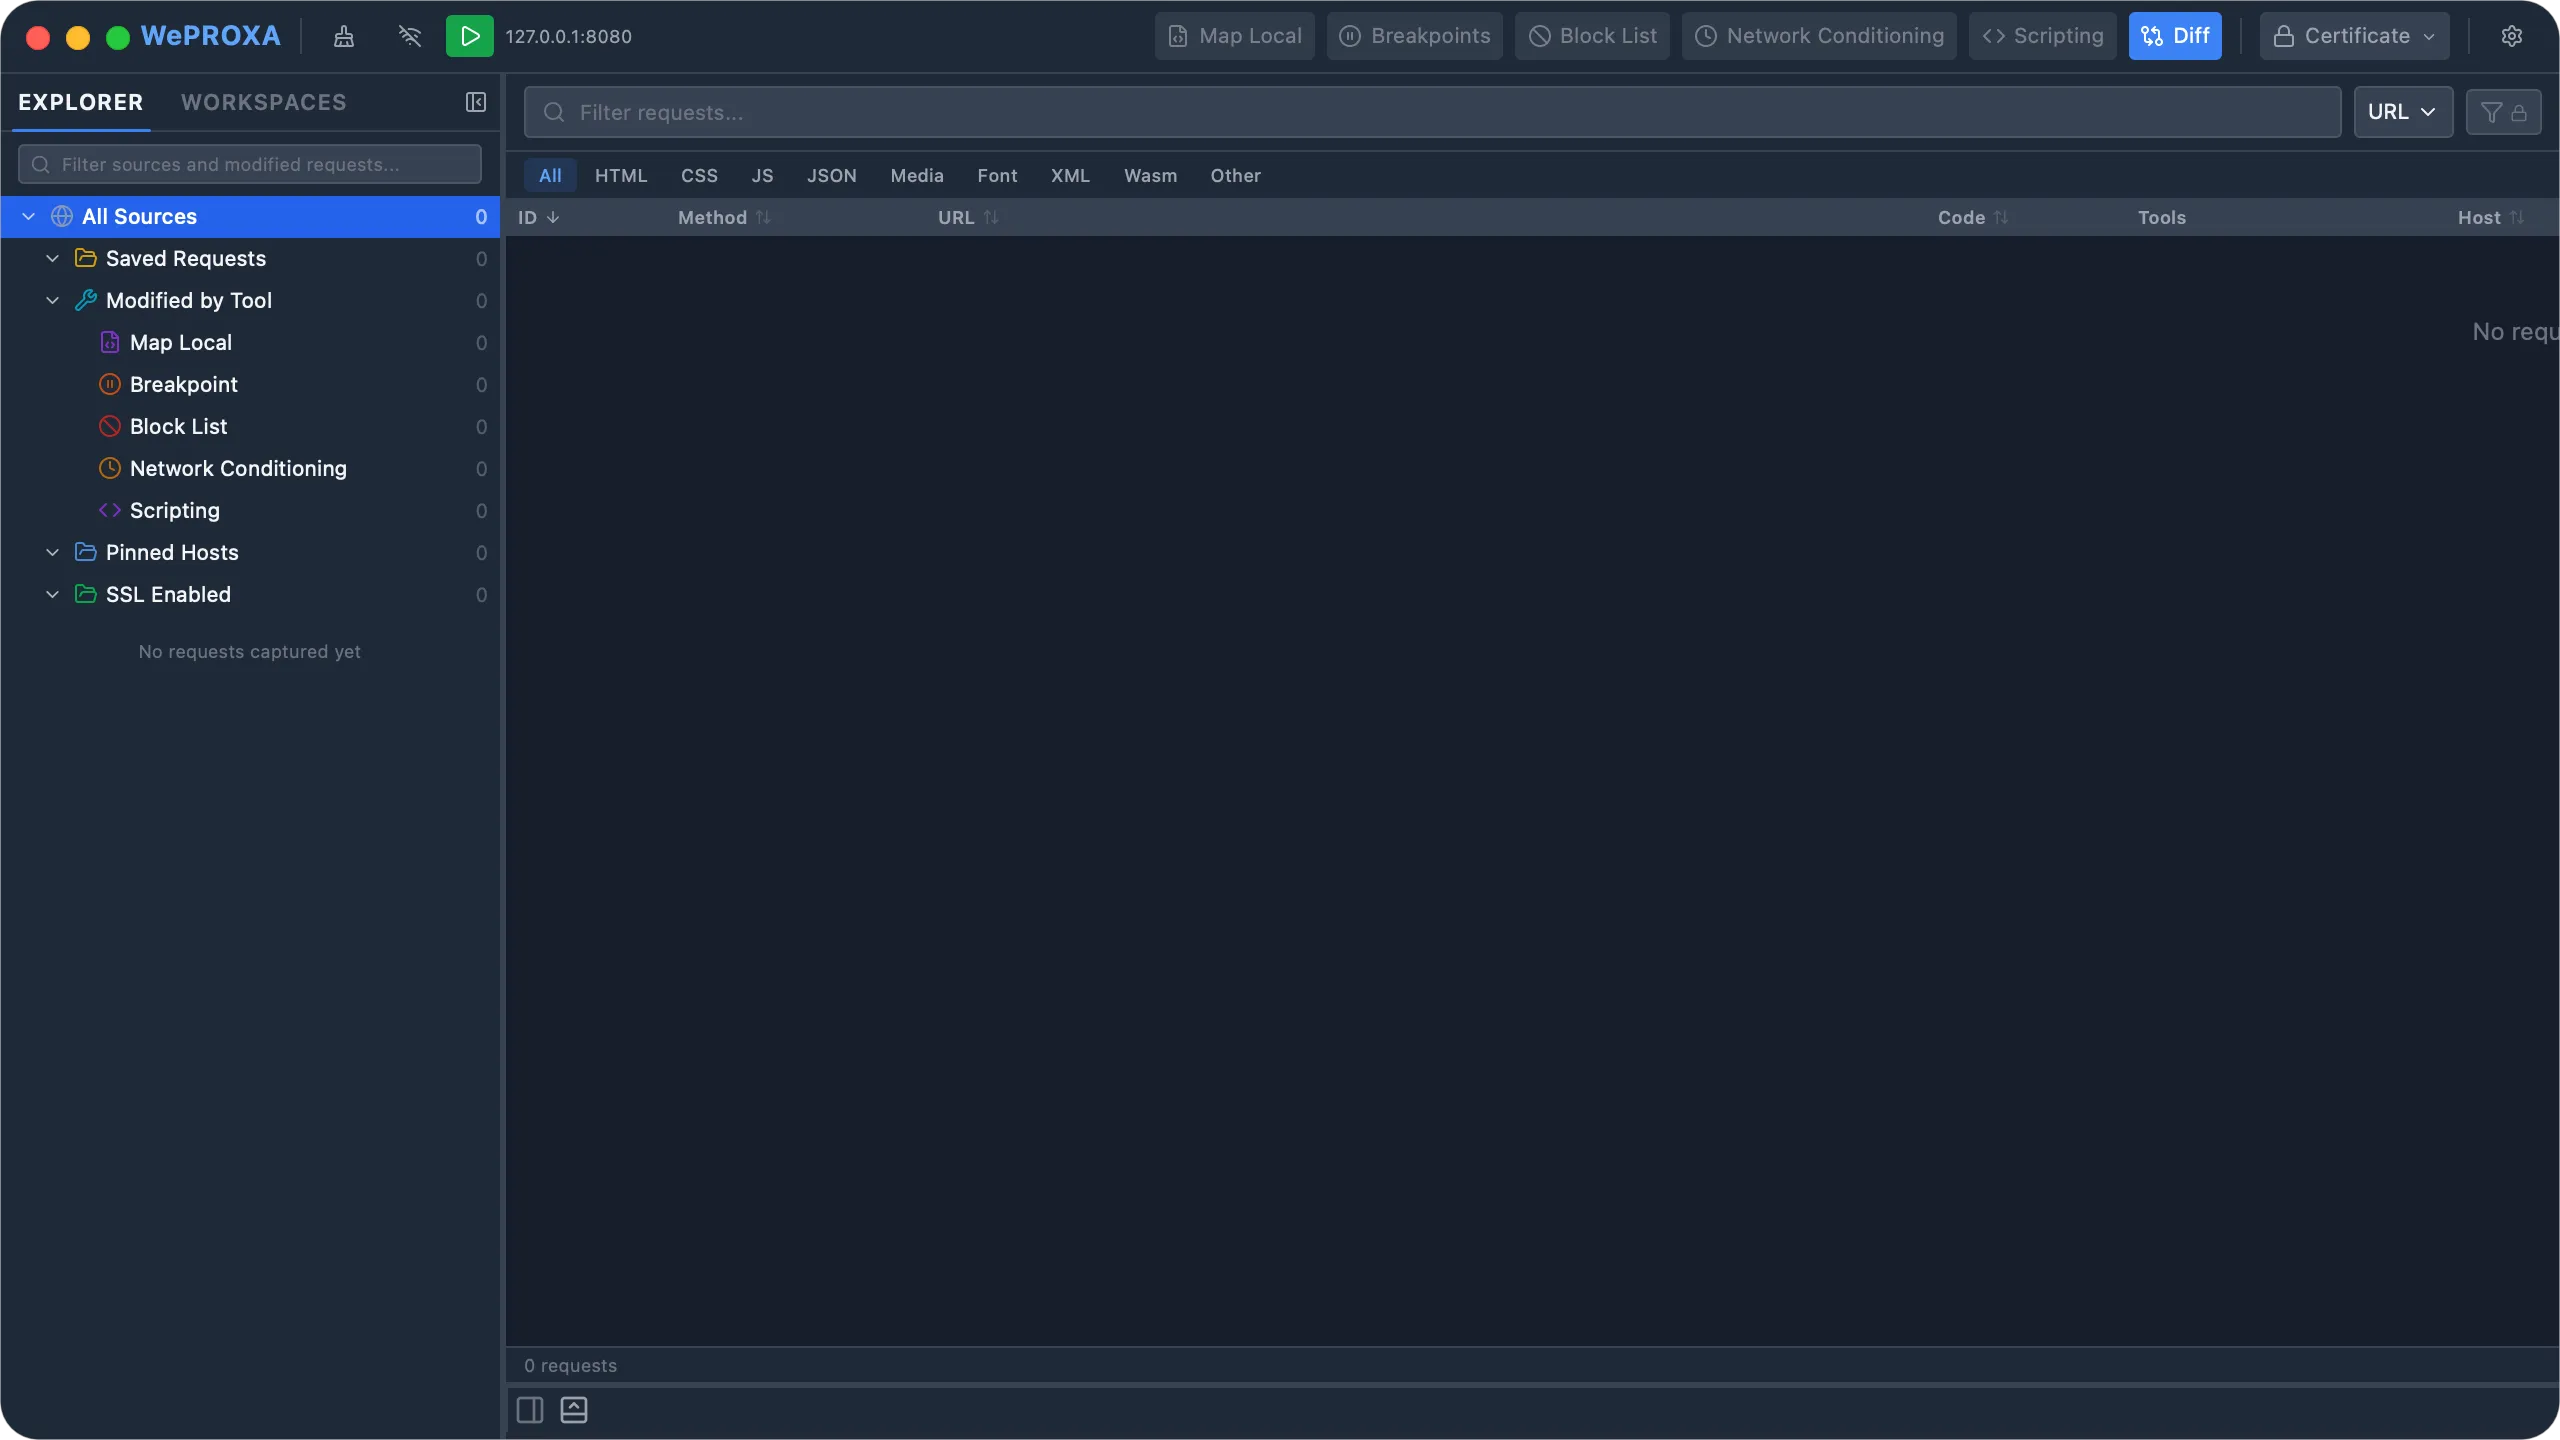This screenshot has height=1440, width=2560.
Task: Click the Diff button
Action: pyautogui.click(x=2175, y=36)
